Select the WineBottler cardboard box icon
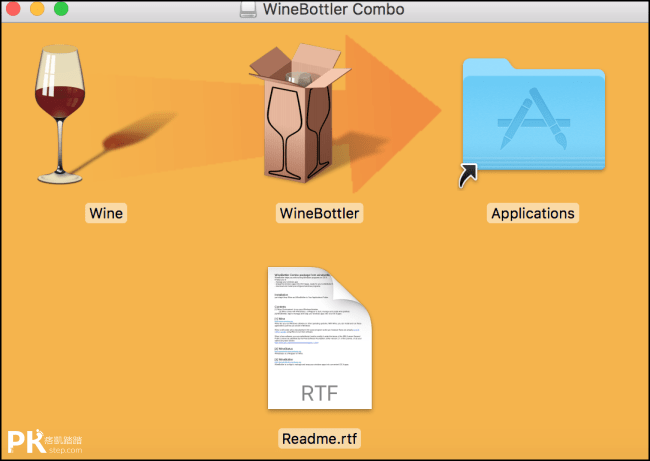 (x=300, y=113)
